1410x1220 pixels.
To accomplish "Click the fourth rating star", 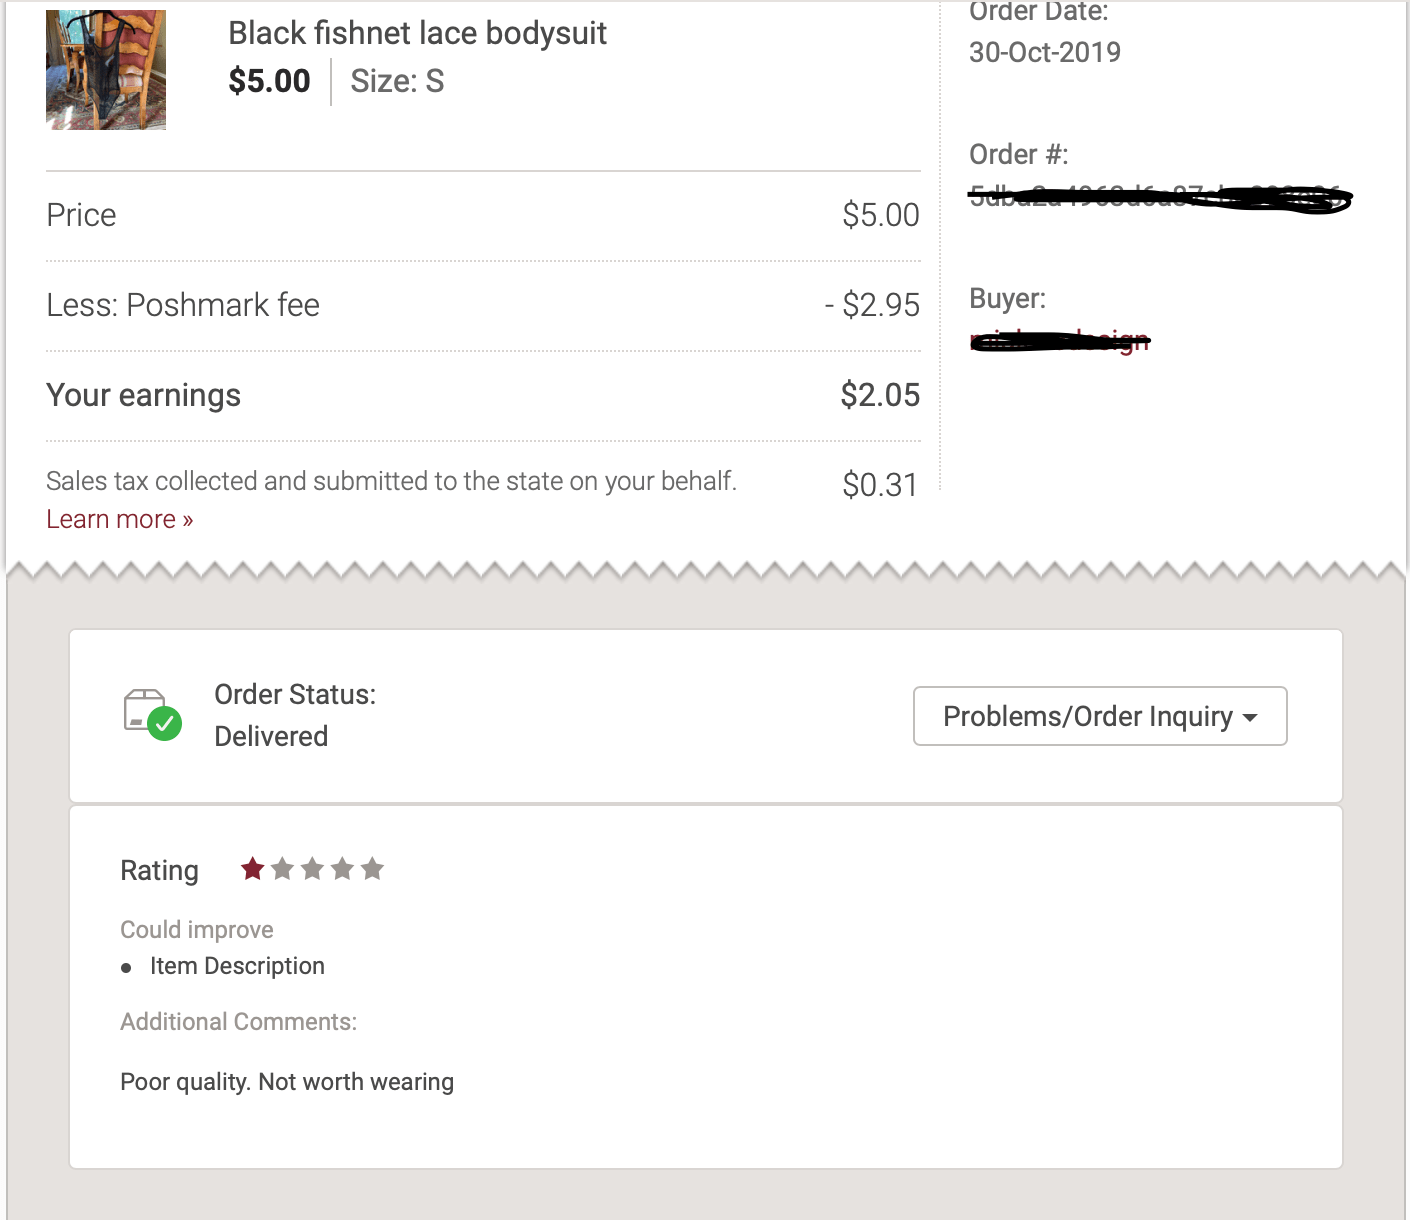I will click(x=342, y=869).
